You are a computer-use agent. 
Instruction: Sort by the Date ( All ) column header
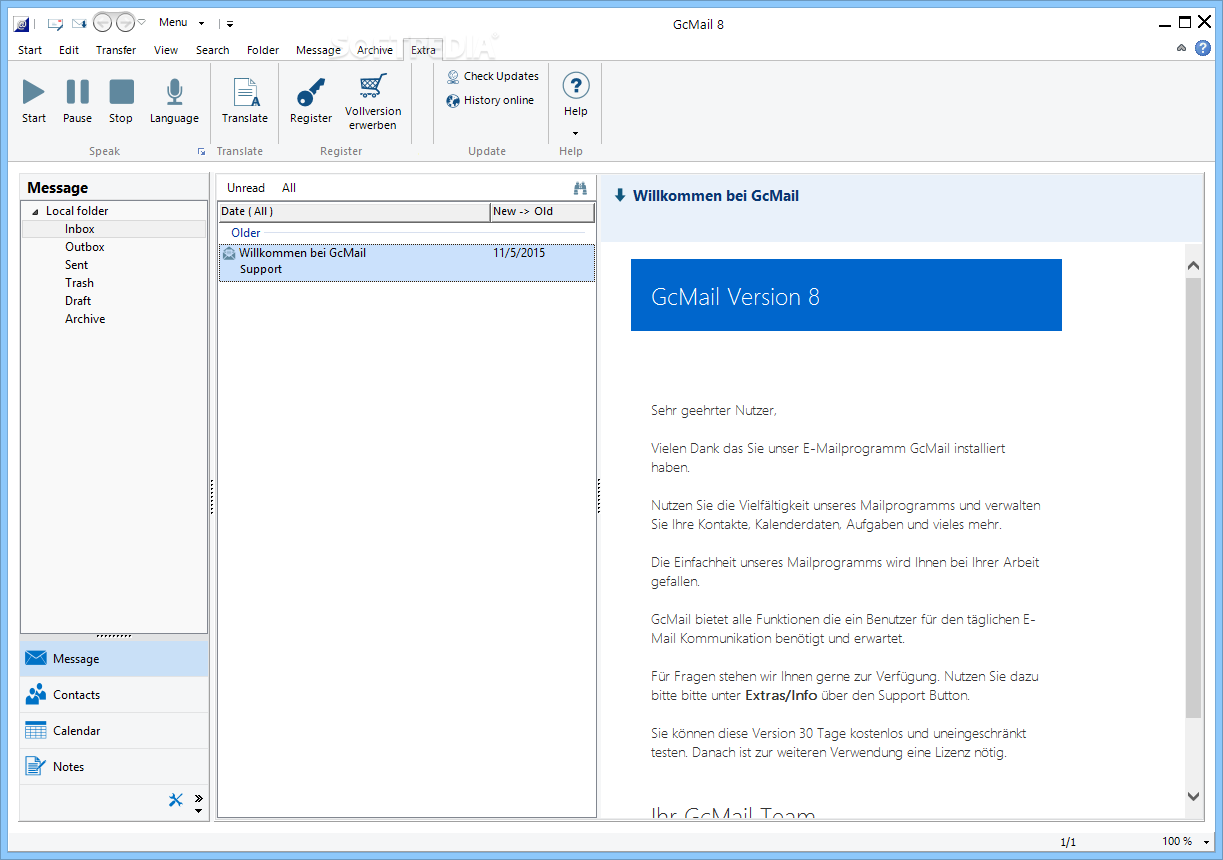point(354,212)
